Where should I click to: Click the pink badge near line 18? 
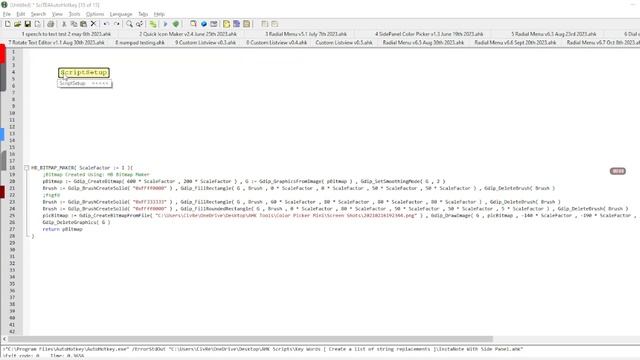click(618, 171)
